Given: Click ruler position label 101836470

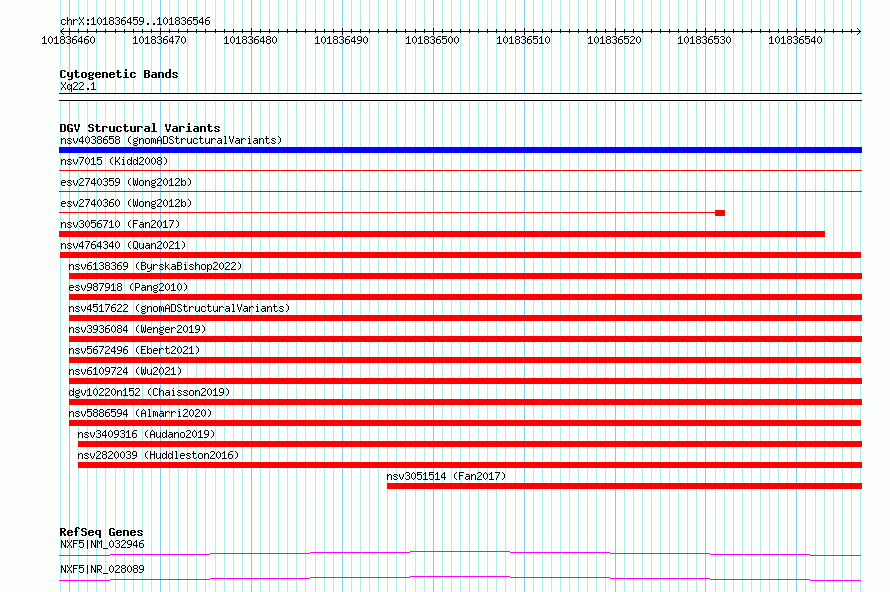Looking at the screenshot, I should point(159,40).
